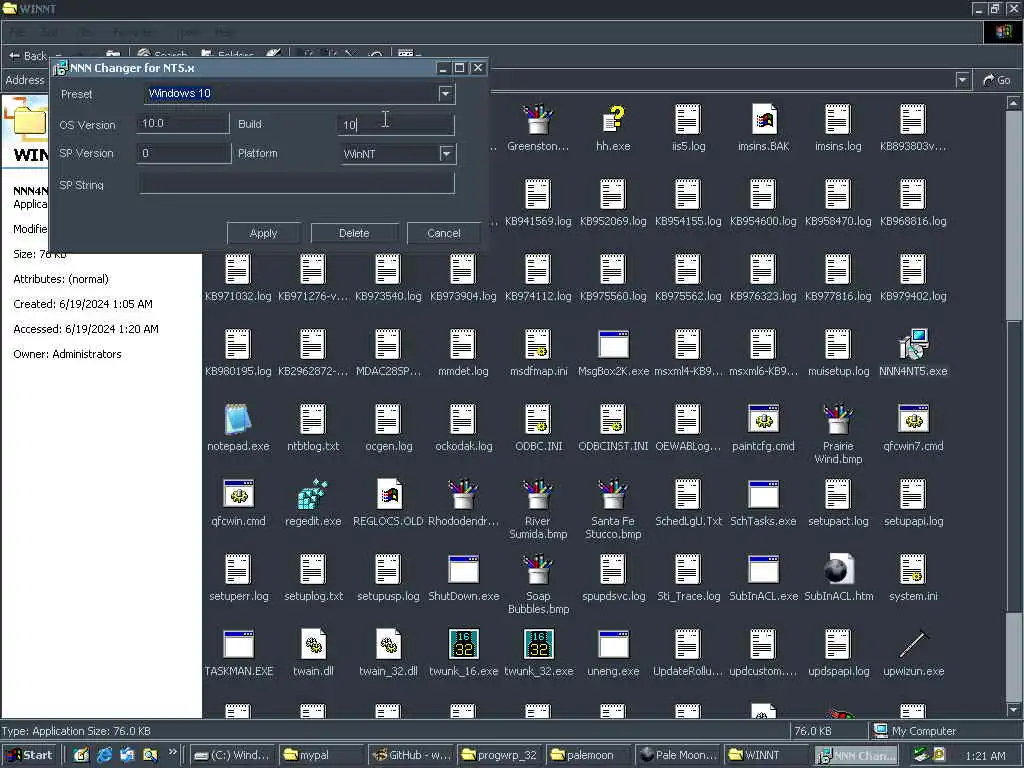Image resolution: width=1024 pixels, height=768 pixels.
Task: Select the ODBC.INI file icon
Action: 537,419
